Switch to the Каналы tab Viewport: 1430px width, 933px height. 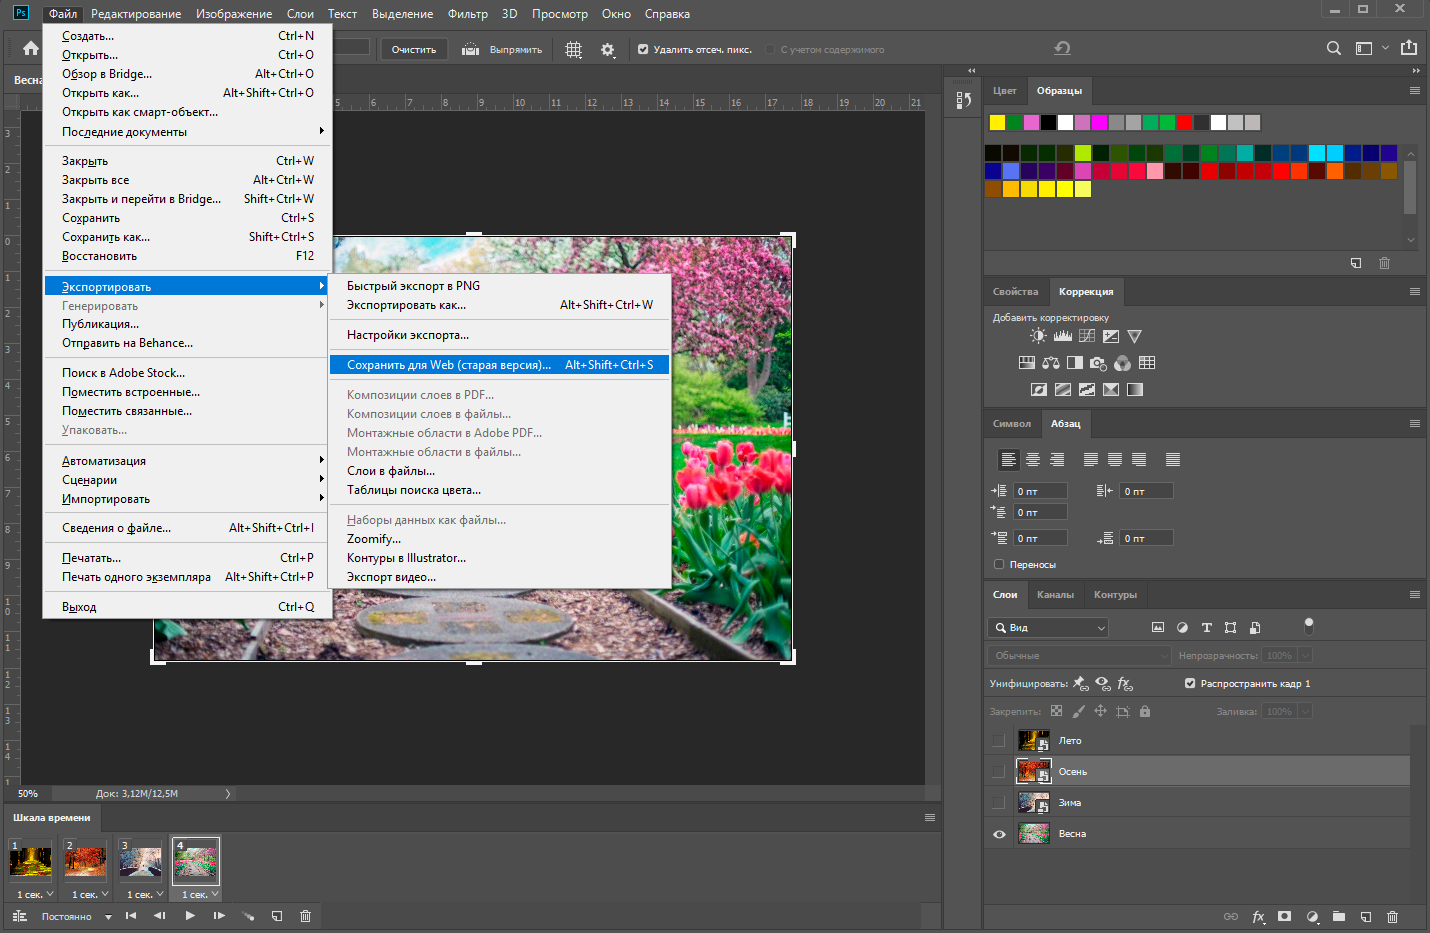coord(1055,595)
